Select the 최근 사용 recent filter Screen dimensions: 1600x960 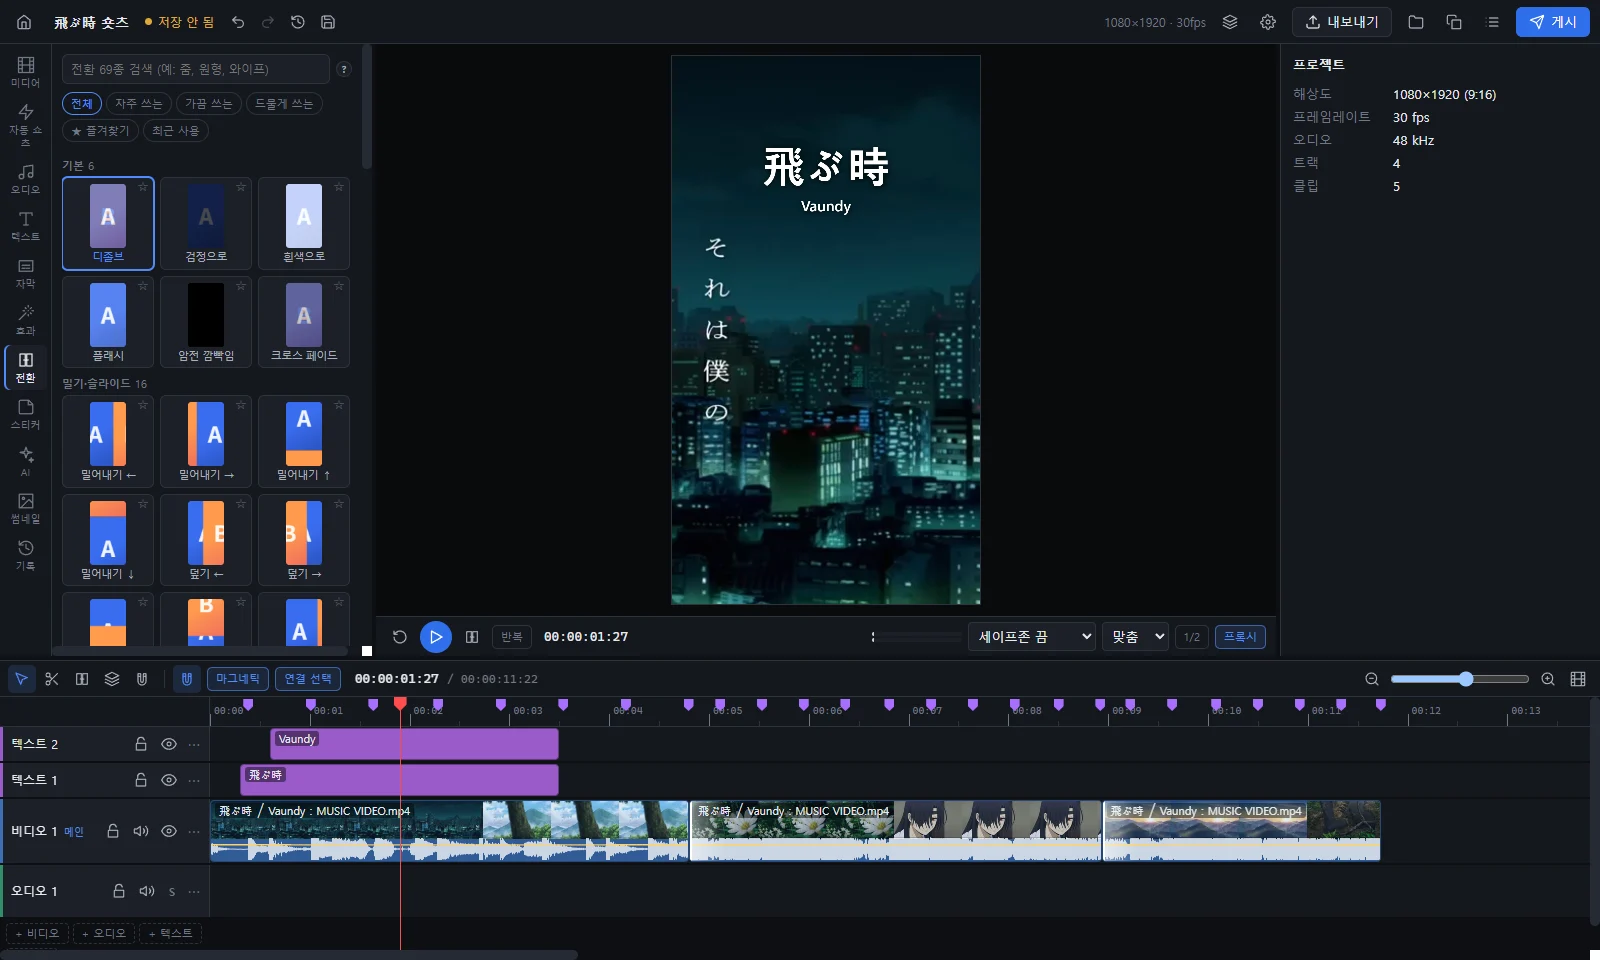[x=176, y=131]
